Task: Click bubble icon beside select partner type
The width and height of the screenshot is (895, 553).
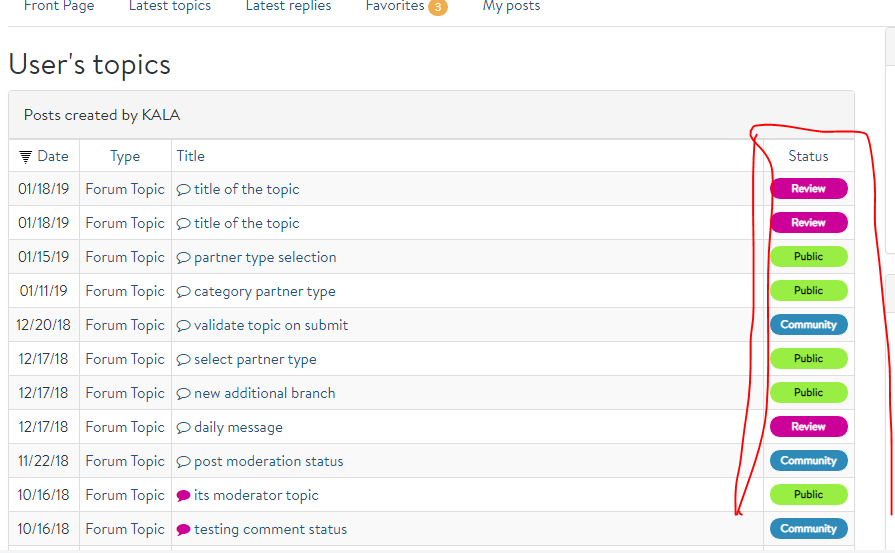Action: [x=183, y=360]
